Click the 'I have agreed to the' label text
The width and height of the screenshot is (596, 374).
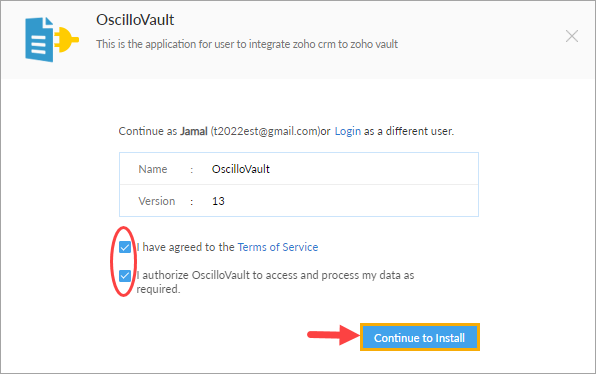tap(185, 247)
